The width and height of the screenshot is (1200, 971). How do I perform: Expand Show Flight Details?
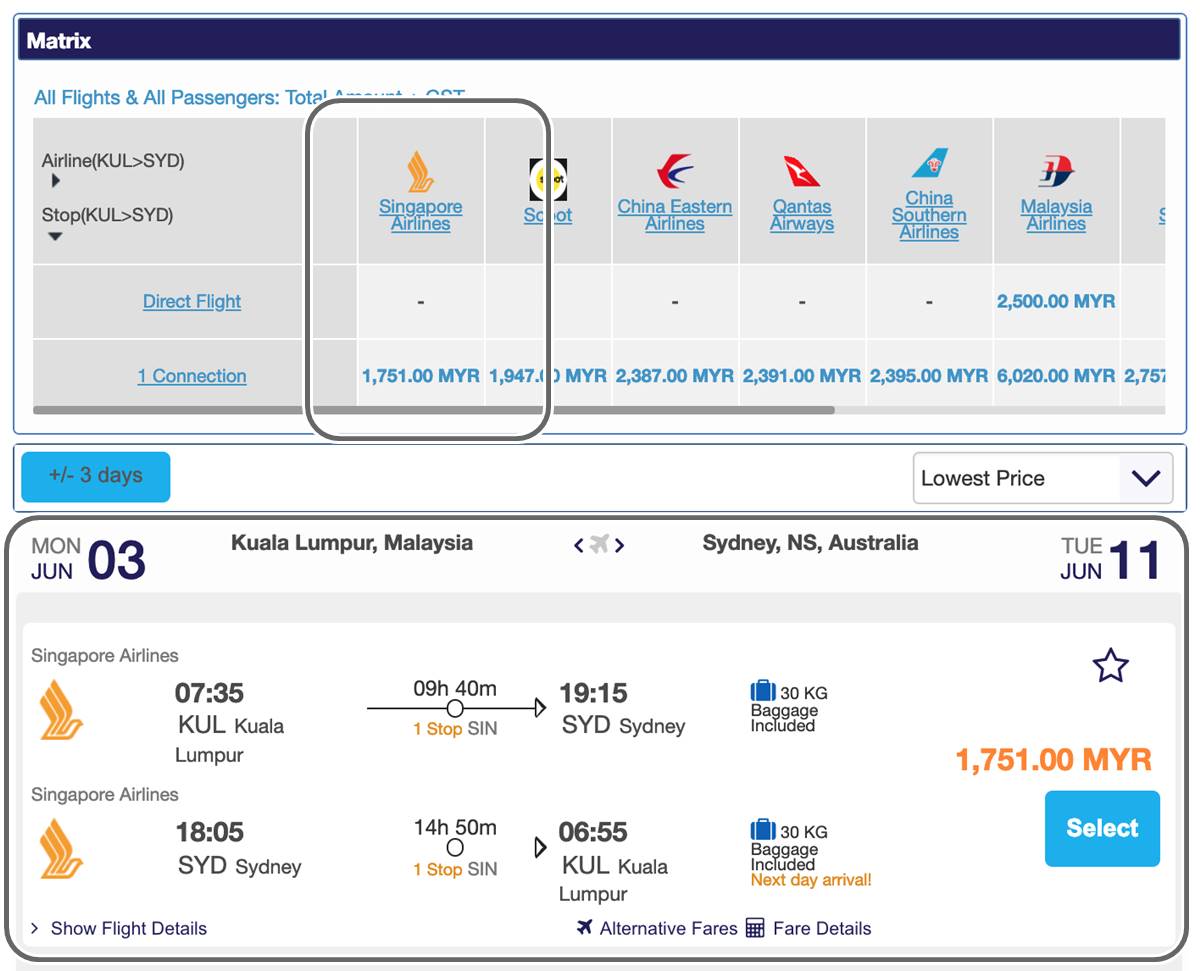(119, 928)
